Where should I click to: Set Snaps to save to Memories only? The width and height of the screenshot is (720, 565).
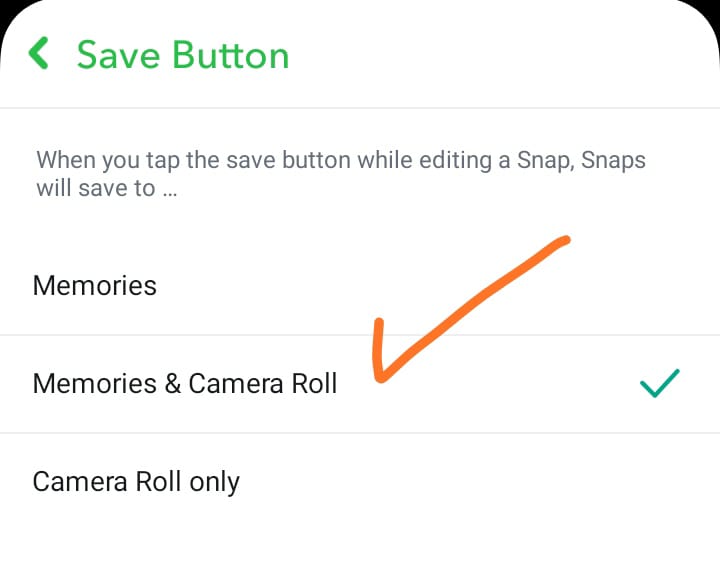360,286
